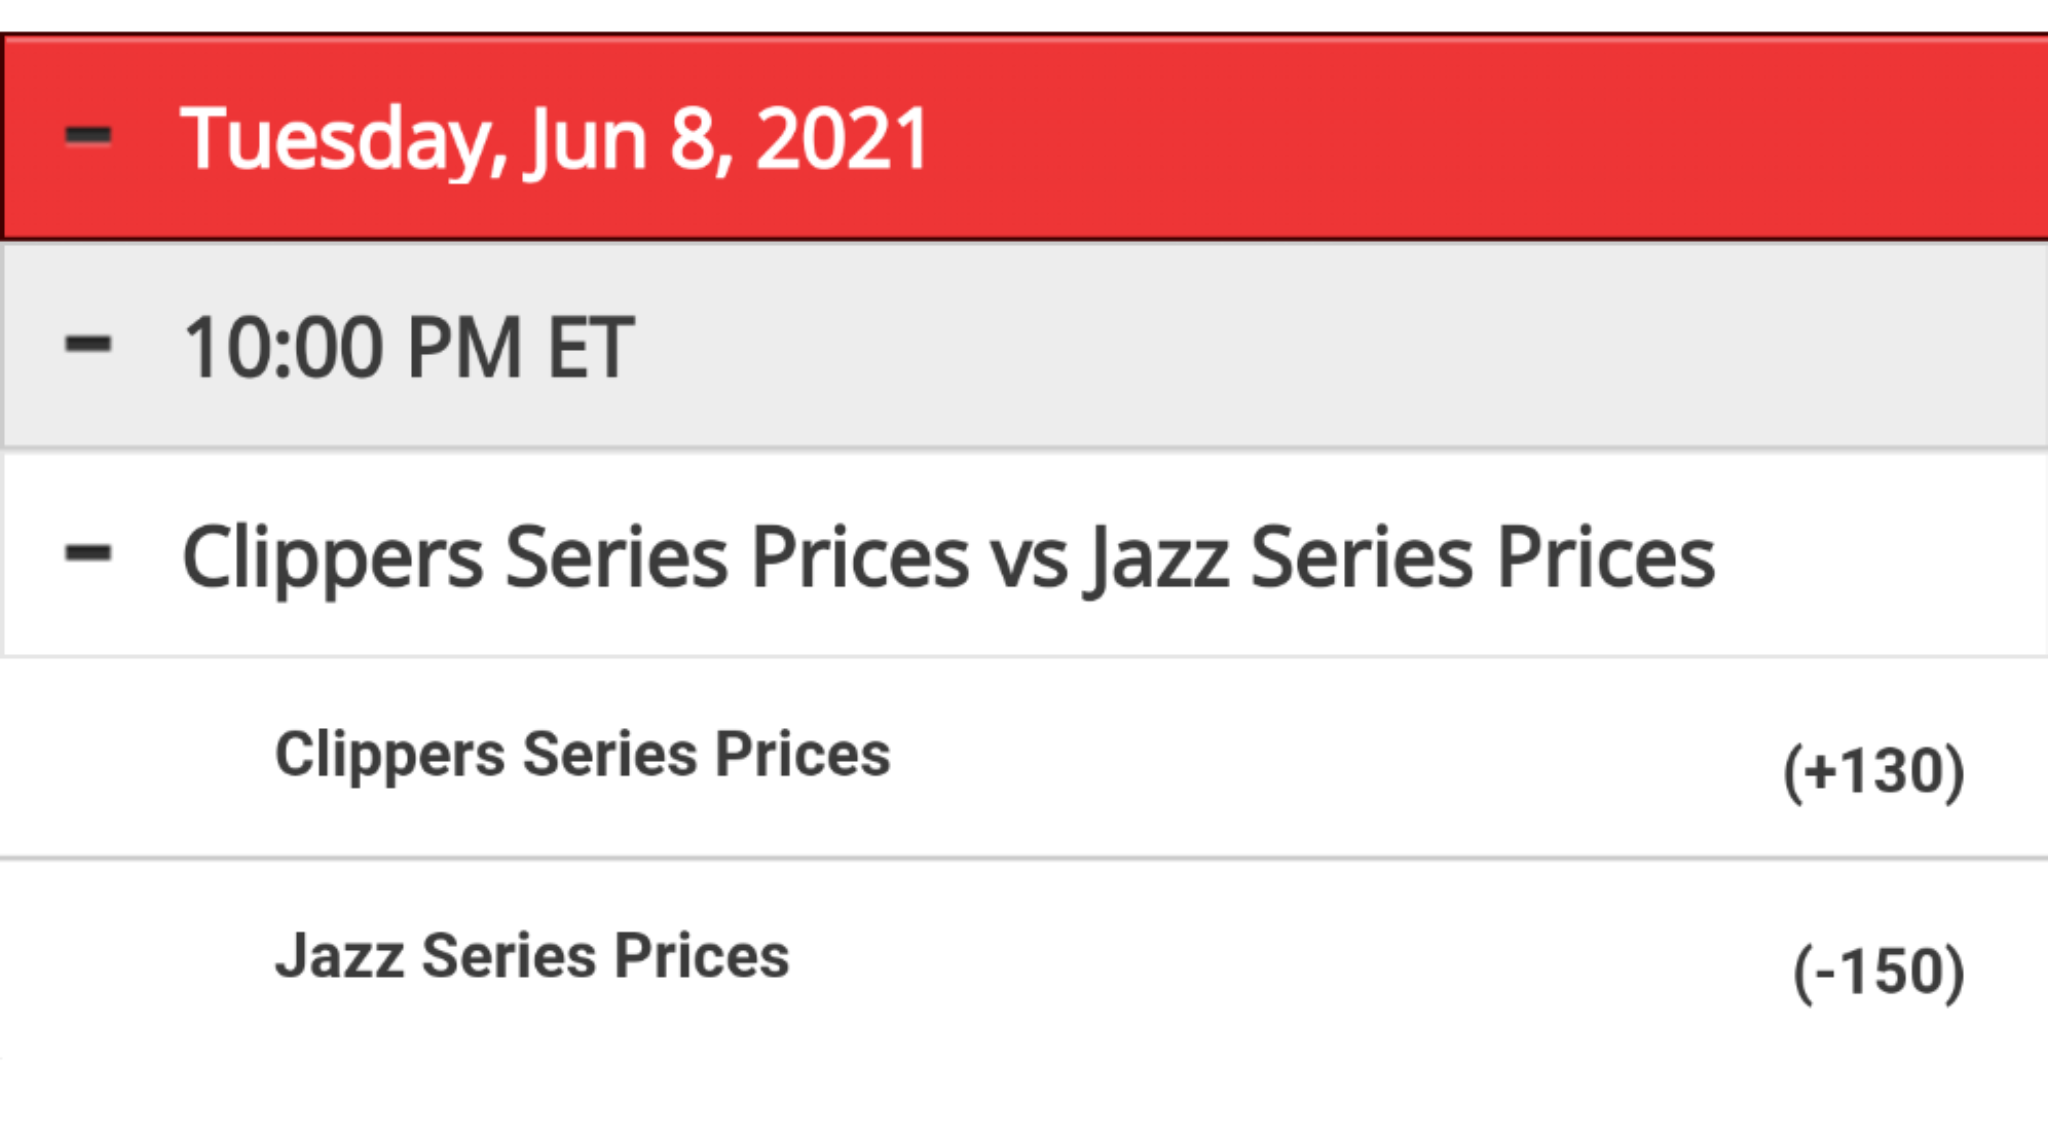Click the word Clippers in matchup title
The image size is (2048, 1129).
pyautogui.click(x=333, y=560)
